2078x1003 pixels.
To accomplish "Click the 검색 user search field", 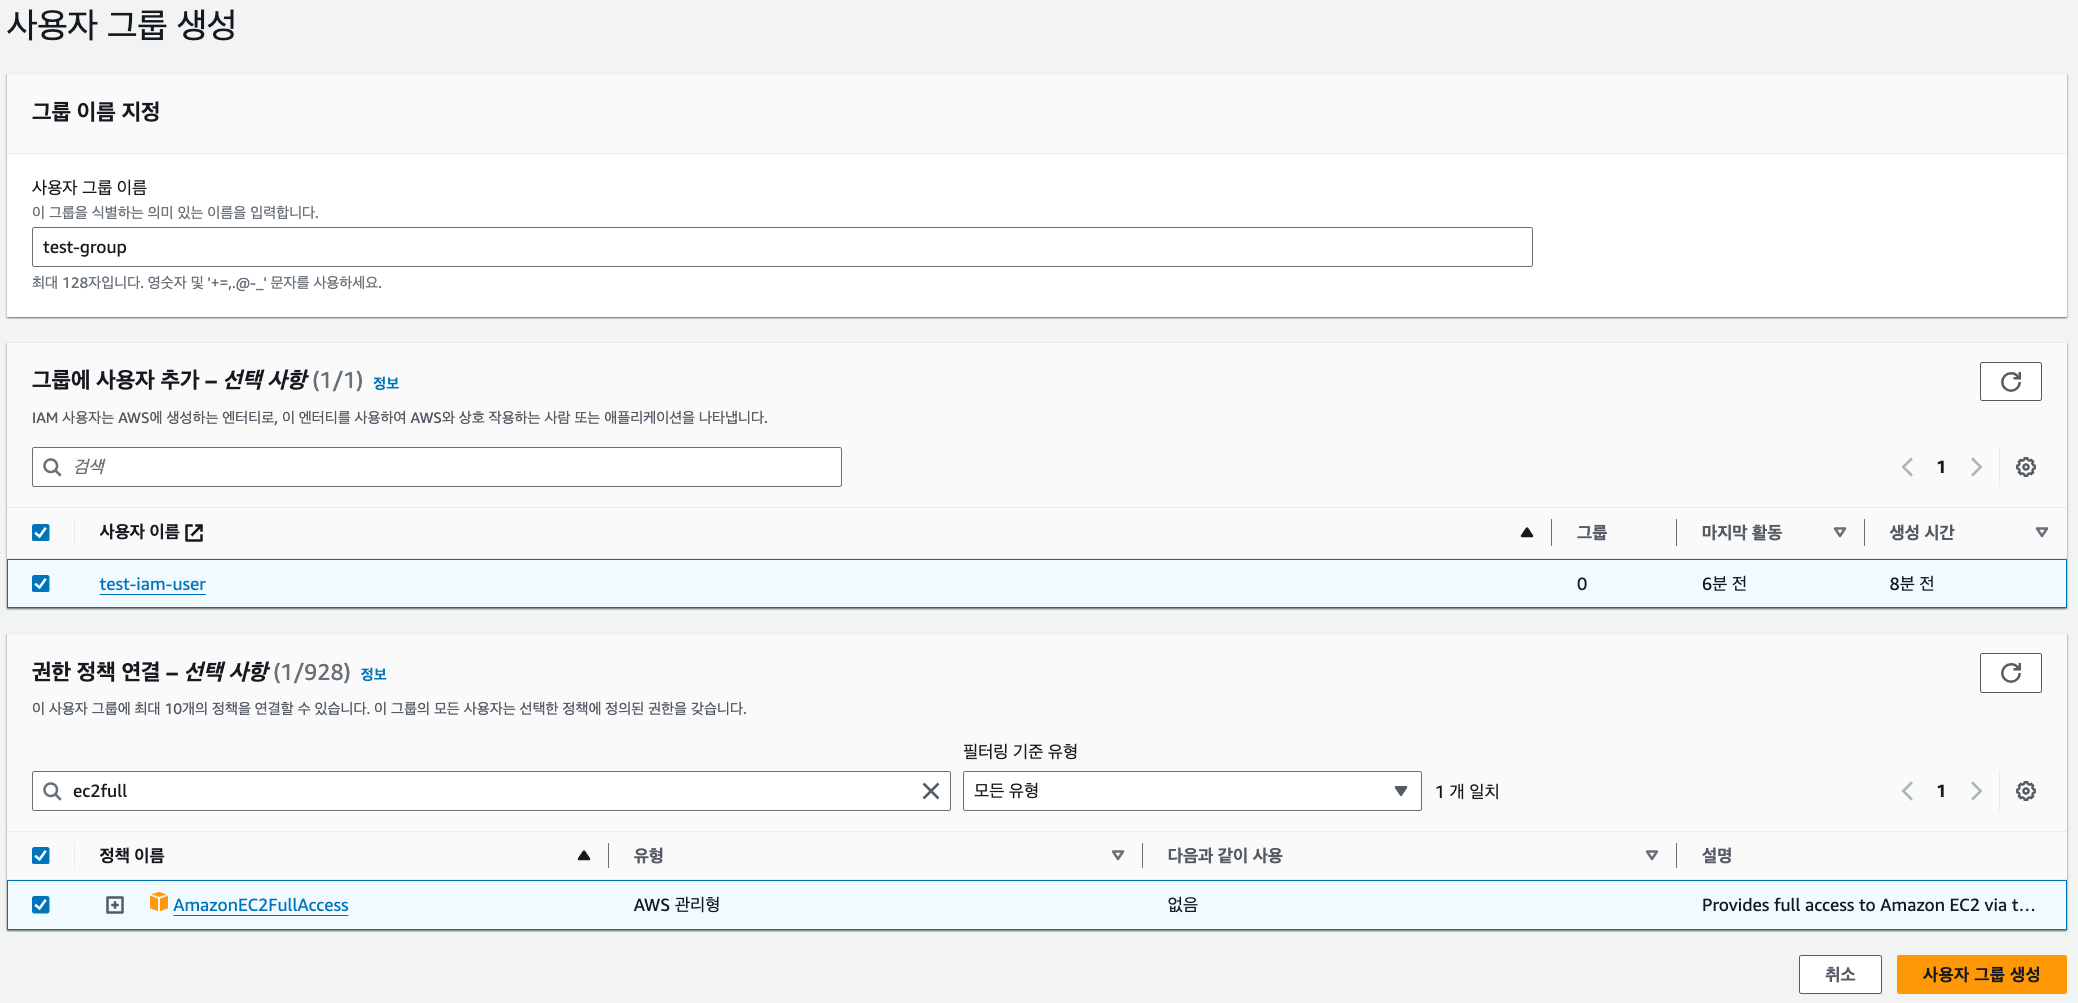I will tap(437, 467).
